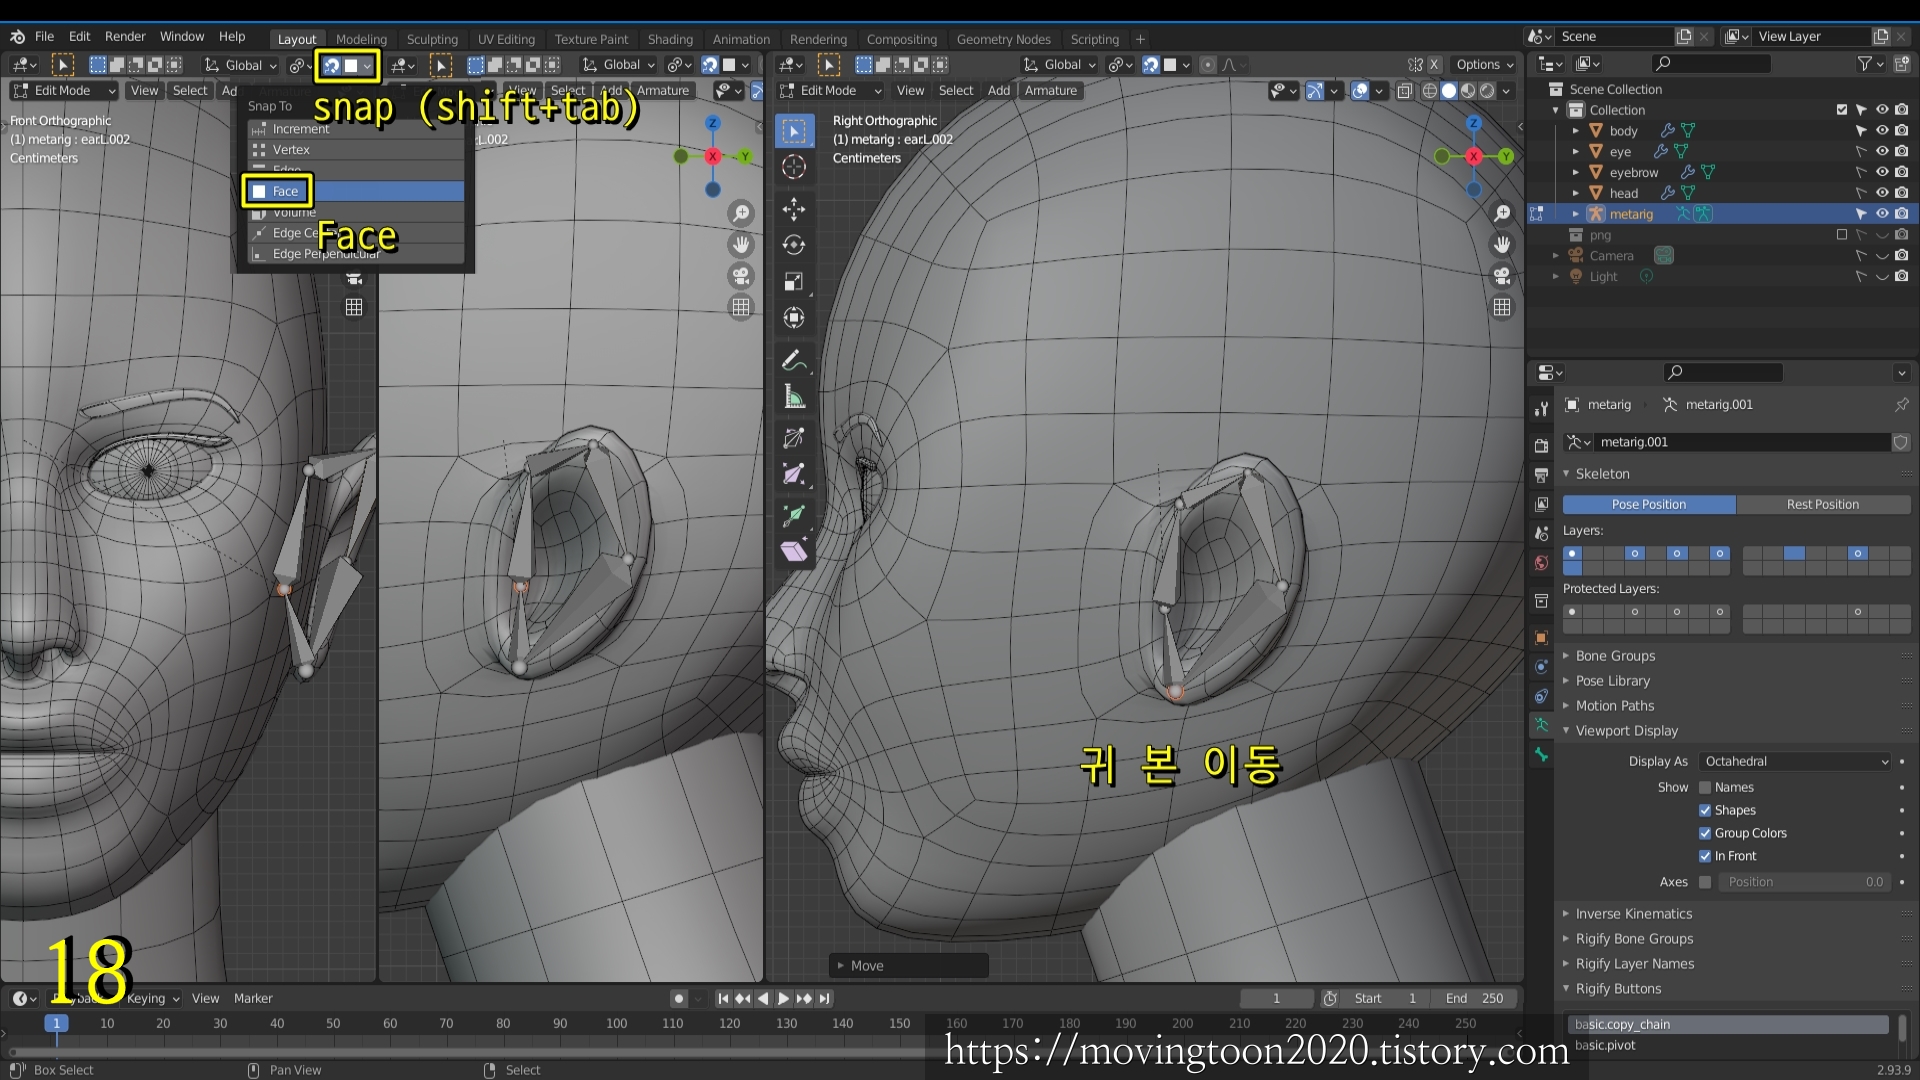Viewport: 1920px width, 1080px height.
Task: Toggle In Front checkbox
Action: [1705, 856]
